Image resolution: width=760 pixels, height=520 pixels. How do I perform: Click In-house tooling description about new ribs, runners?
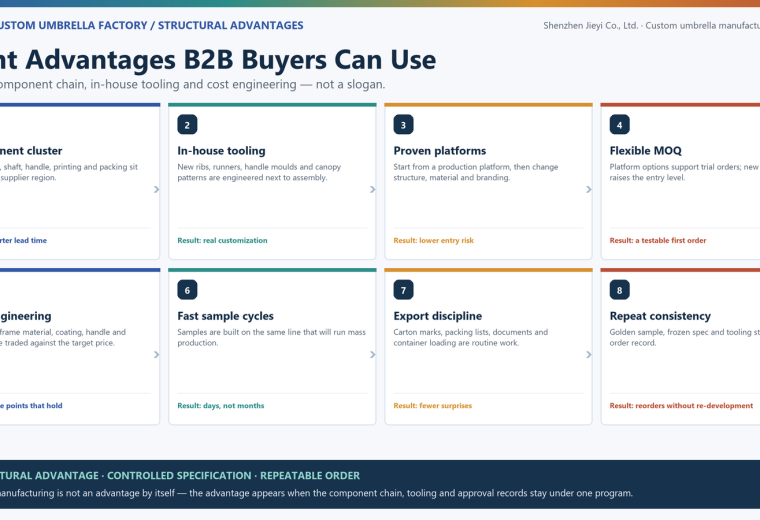click(259, 172)
